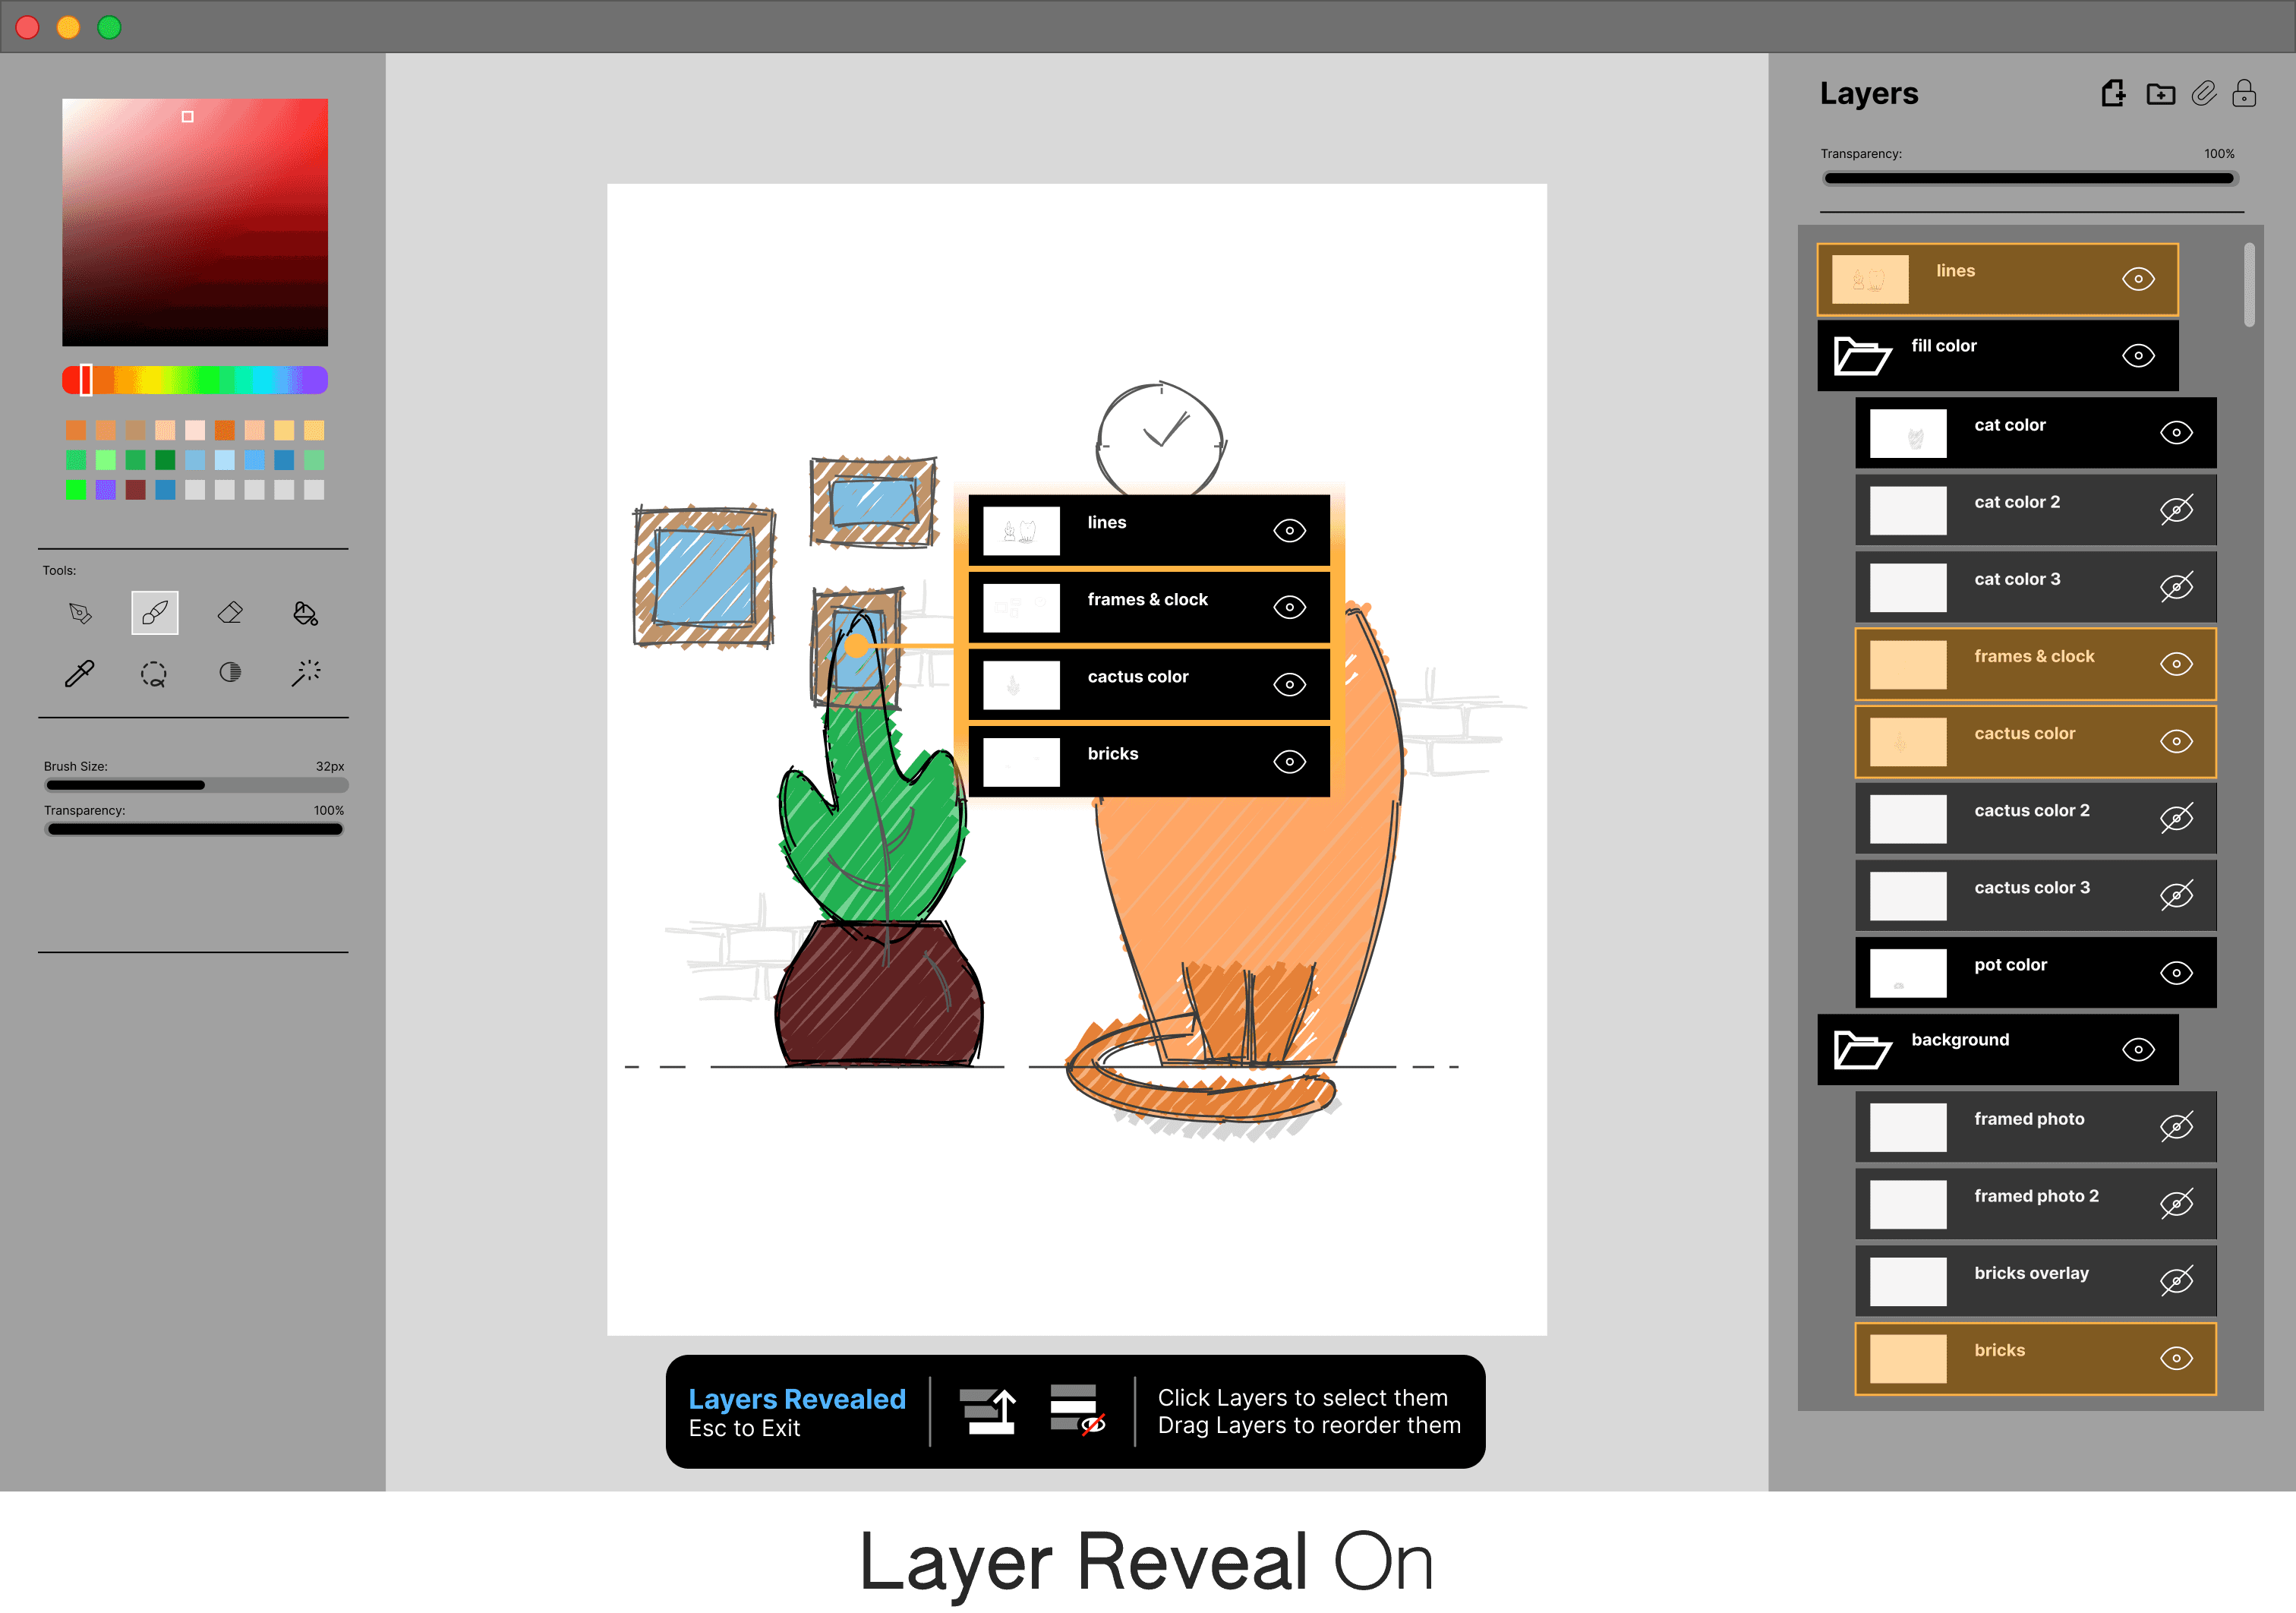
Task: Pick the bright green color swatch
Action: [76, 490]
